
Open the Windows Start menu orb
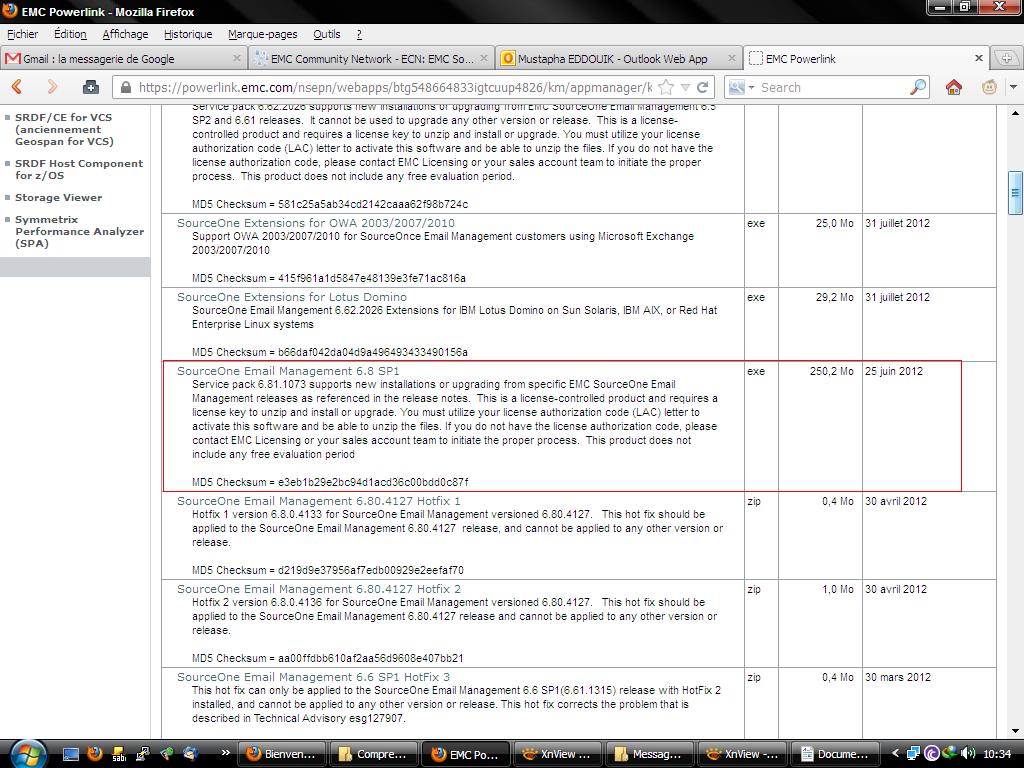pyautogui.click(x=27, y=754)
